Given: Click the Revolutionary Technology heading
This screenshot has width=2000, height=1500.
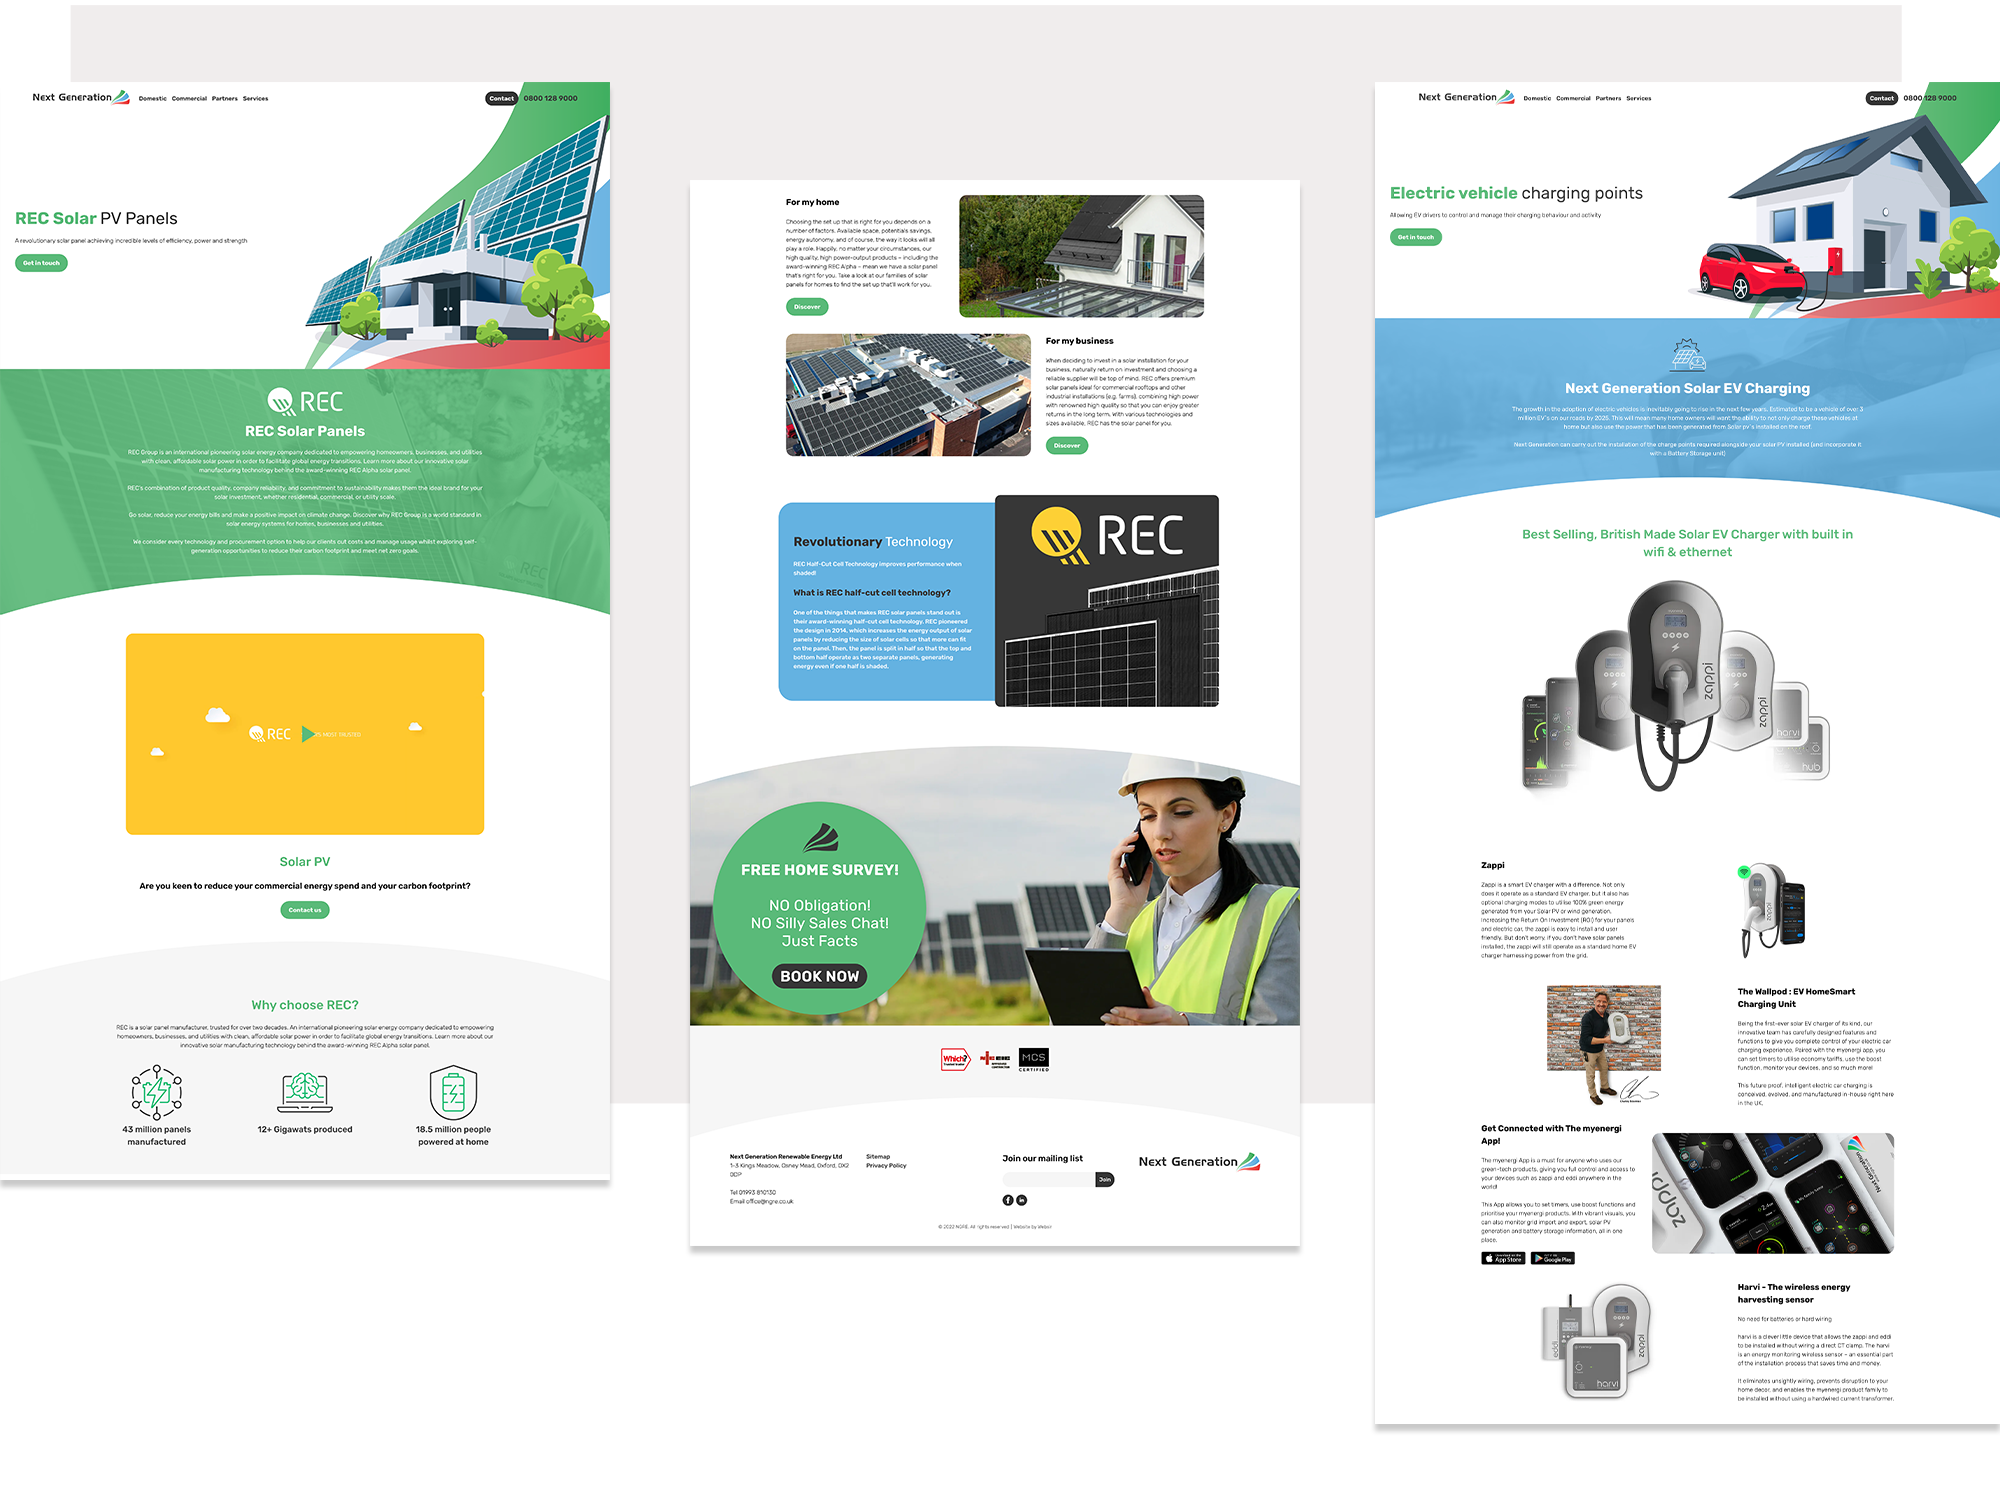Looking at the screenshot, I should [873, 542].
